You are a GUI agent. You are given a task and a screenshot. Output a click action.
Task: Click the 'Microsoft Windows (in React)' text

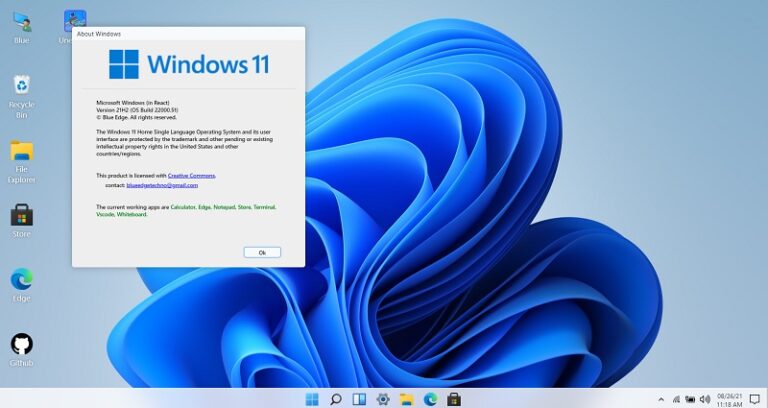(133, 103)
